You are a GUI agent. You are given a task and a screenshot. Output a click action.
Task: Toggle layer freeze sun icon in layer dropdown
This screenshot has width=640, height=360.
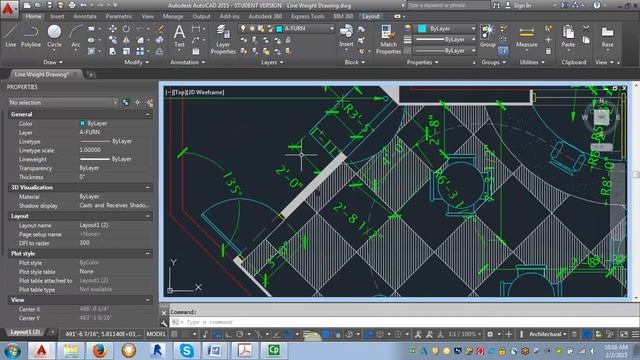coord(252,29)
